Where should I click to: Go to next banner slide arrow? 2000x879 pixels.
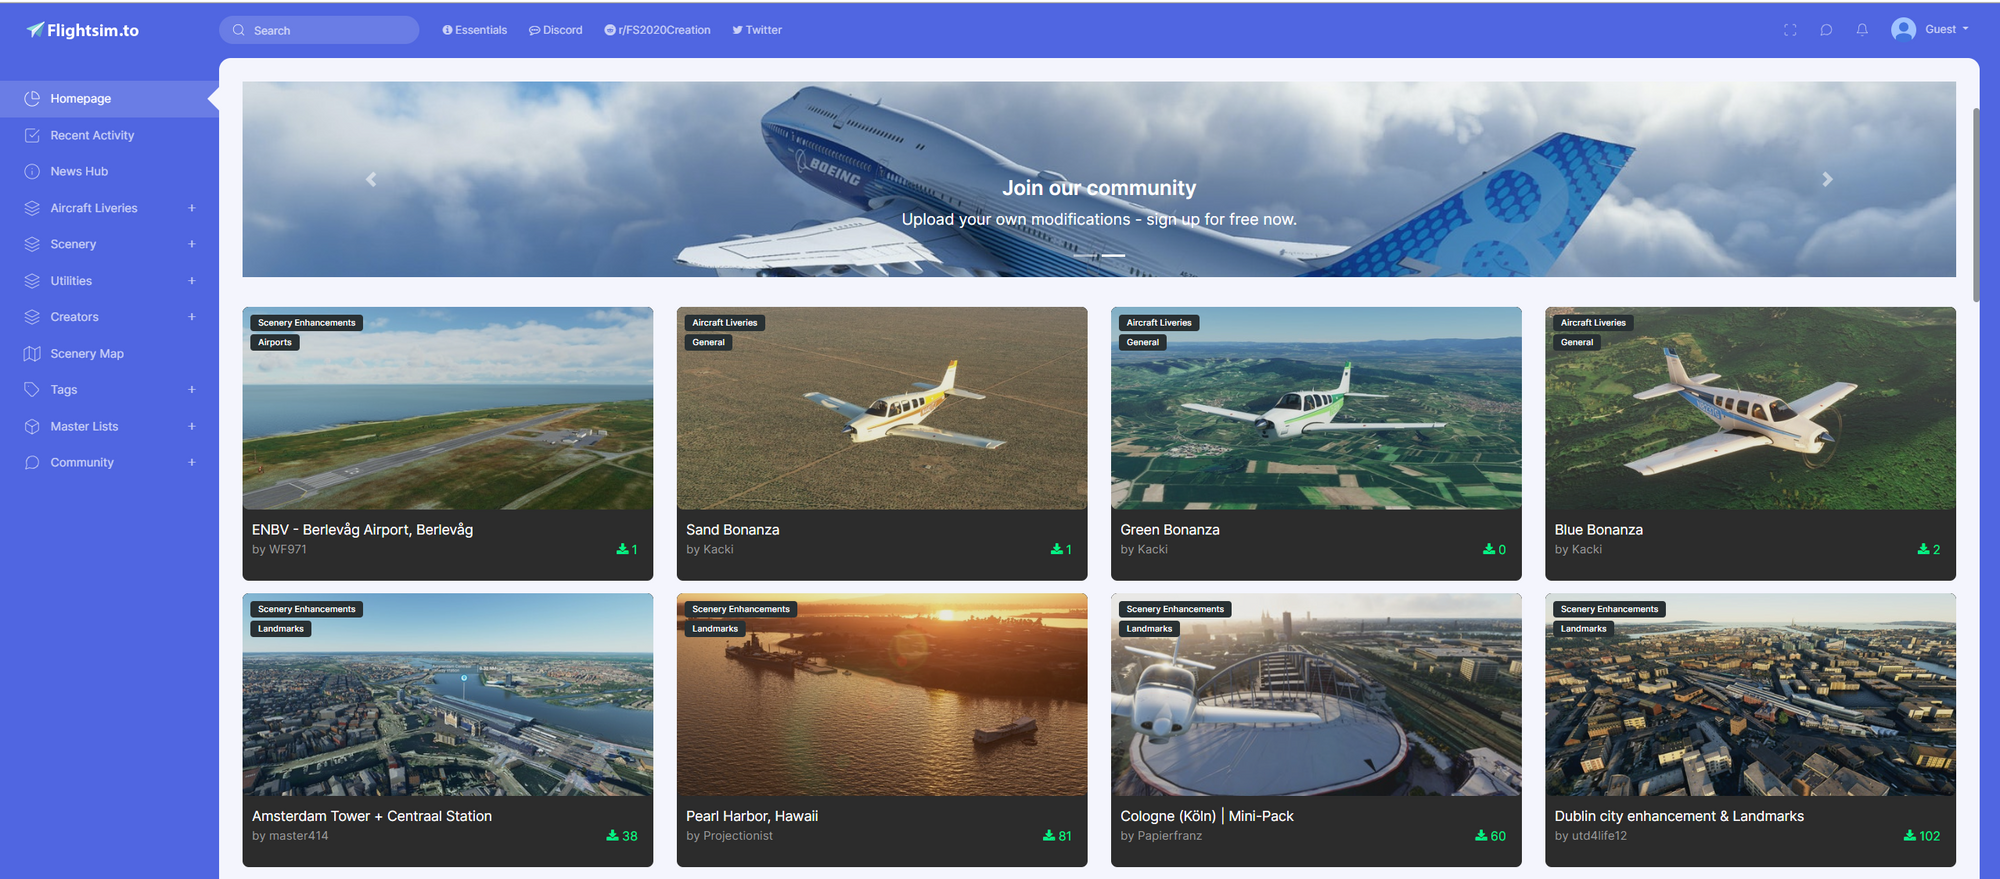[x=1827, y=179]
